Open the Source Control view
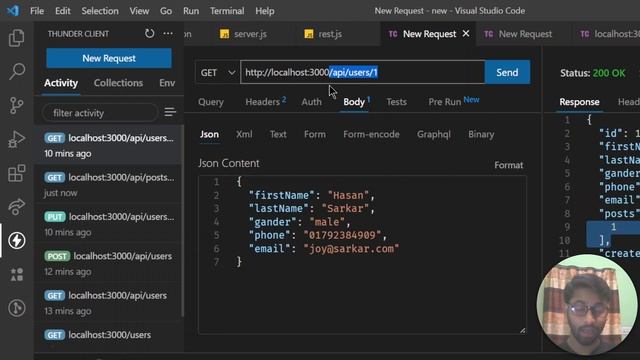640x360 pixels. pyautogui.click(x=16, y=105)
